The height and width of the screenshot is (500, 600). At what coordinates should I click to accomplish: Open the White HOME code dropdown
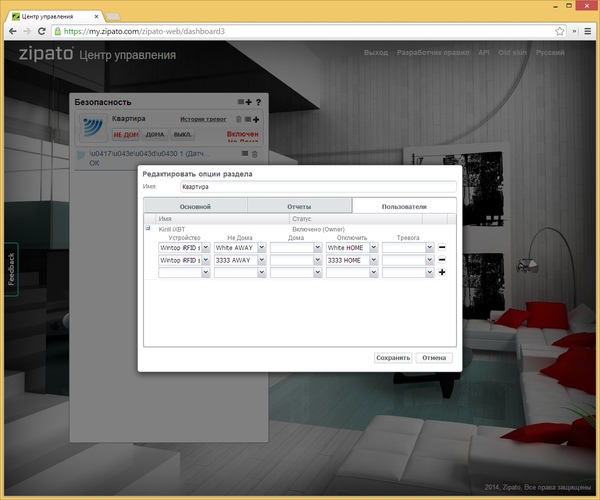374,248
